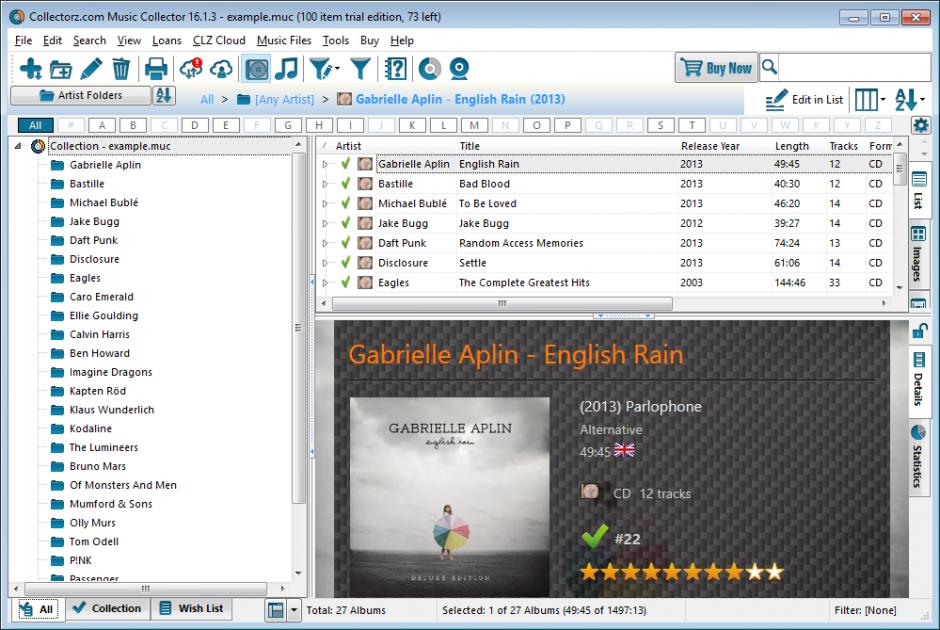The image size is (940, 630).
Task: Expand the Gabrielle Aplin row in the album list
Action: (325, 164)
